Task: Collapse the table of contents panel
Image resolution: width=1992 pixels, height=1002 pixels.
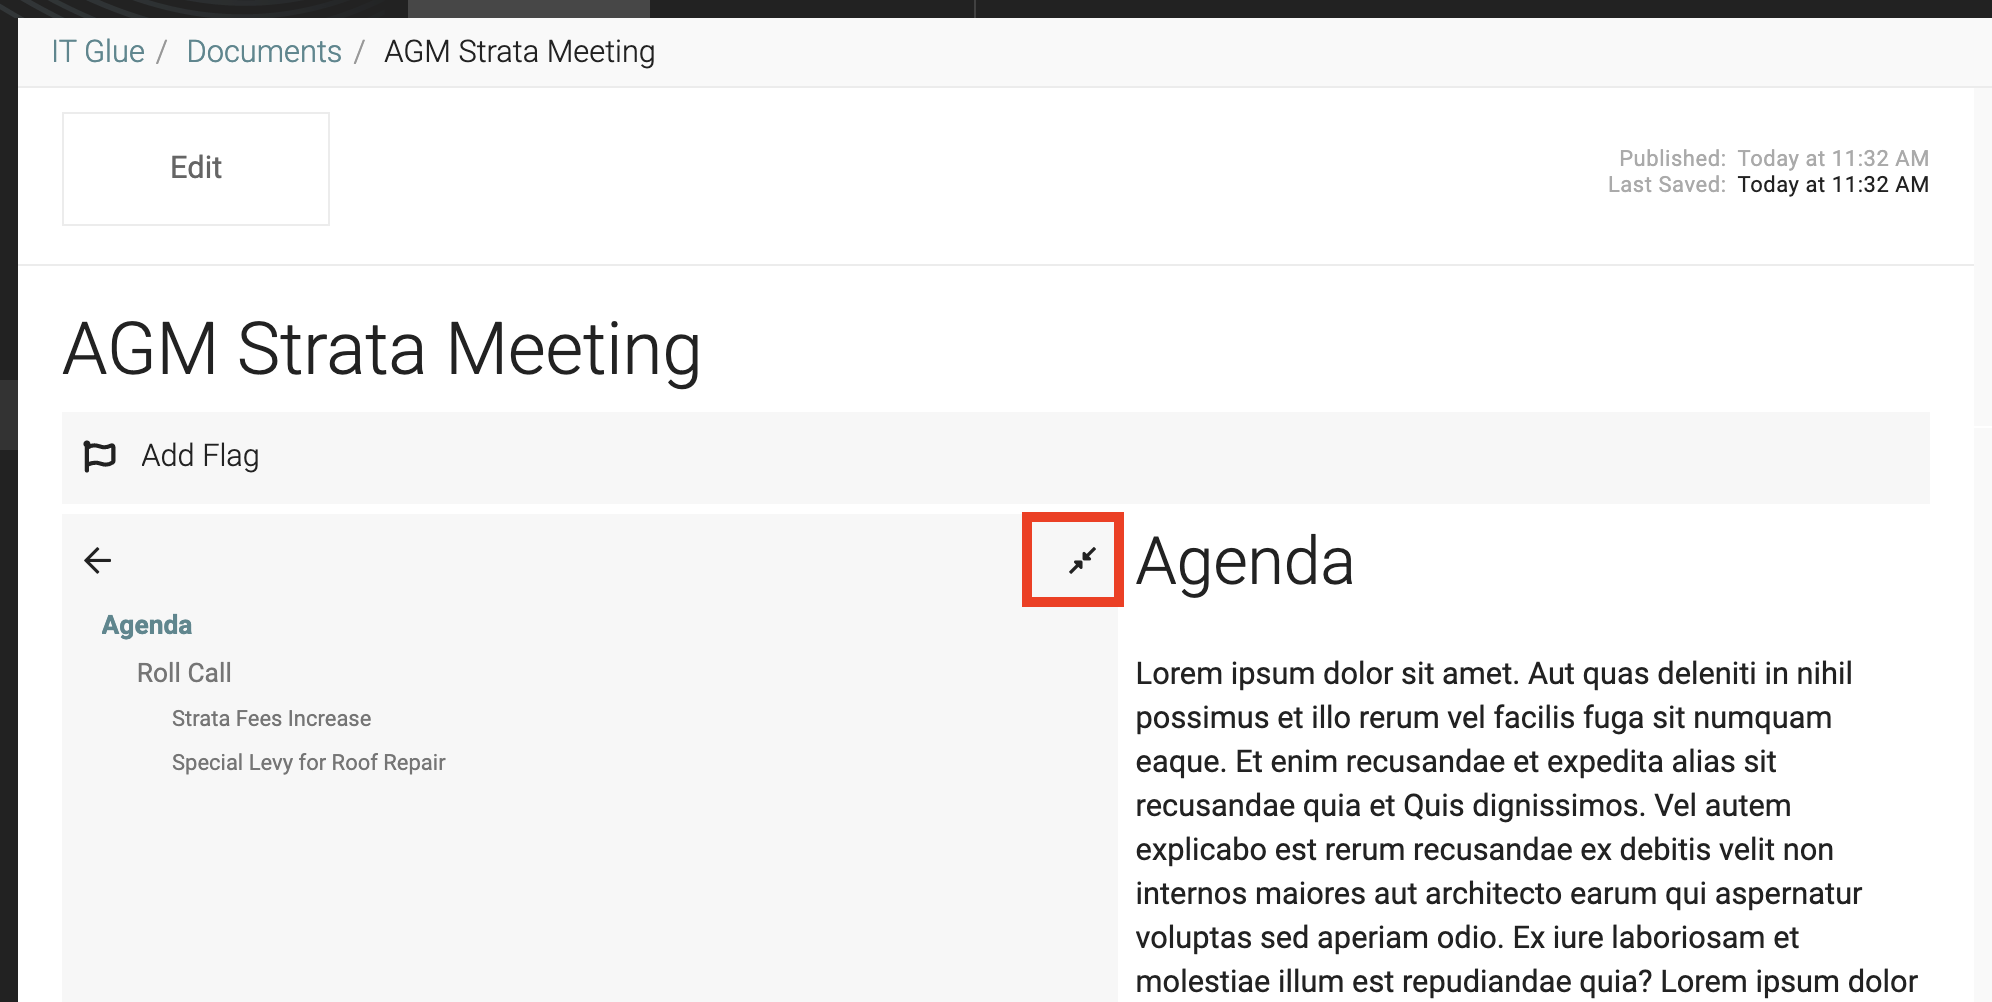Action: (1082, 560)
